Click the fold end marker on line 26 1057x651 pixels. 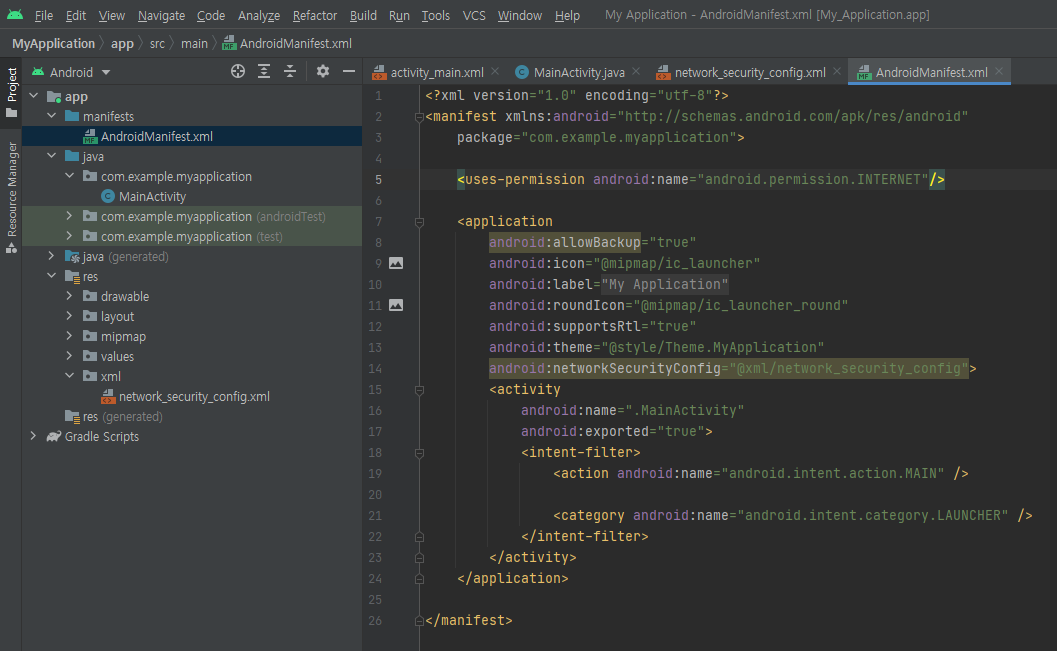point(419,621)
